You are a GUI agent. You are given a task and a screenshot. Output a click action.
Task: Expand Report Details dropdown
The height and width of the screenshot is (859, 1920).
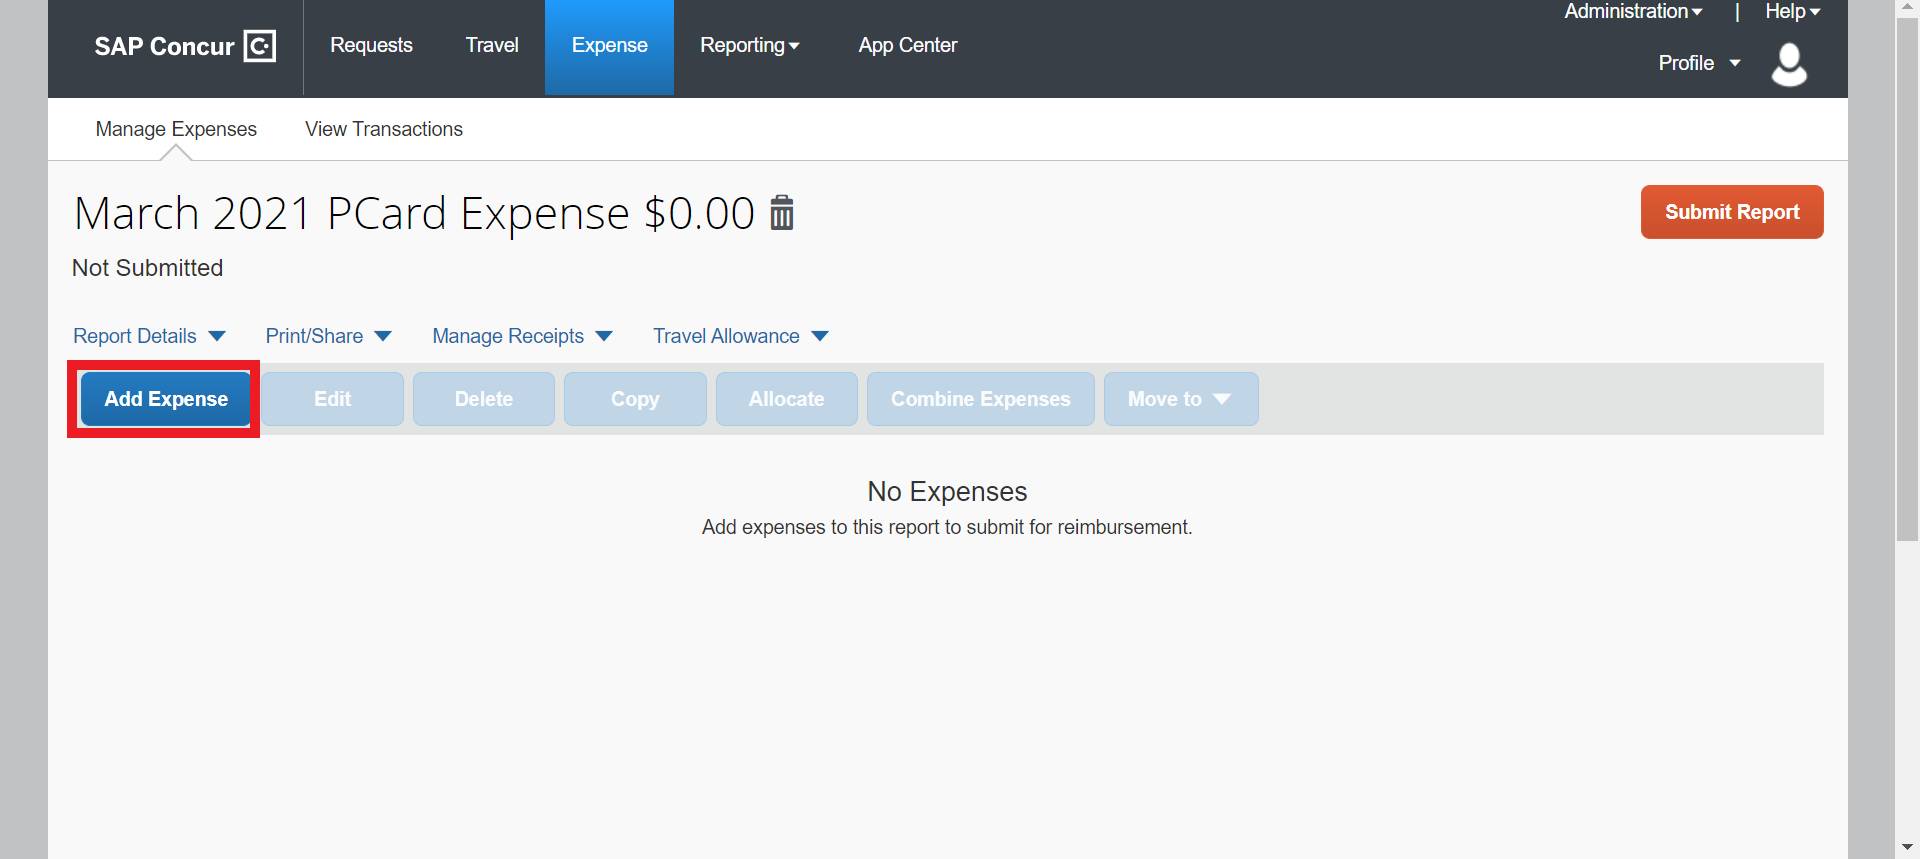coord(149,336)
